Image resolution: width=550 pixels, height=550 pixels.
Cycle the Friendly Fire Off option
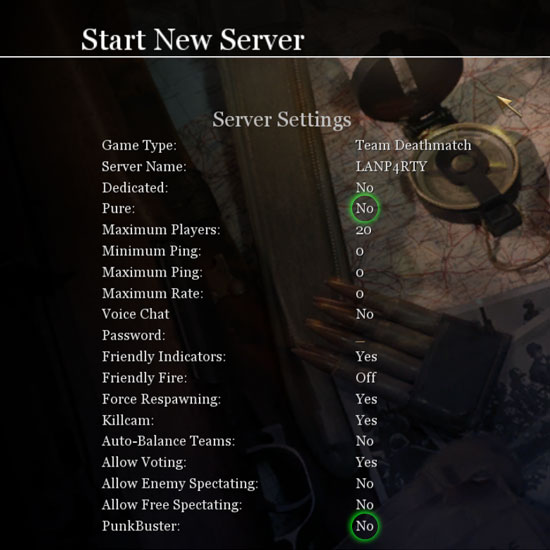[365, 378]
